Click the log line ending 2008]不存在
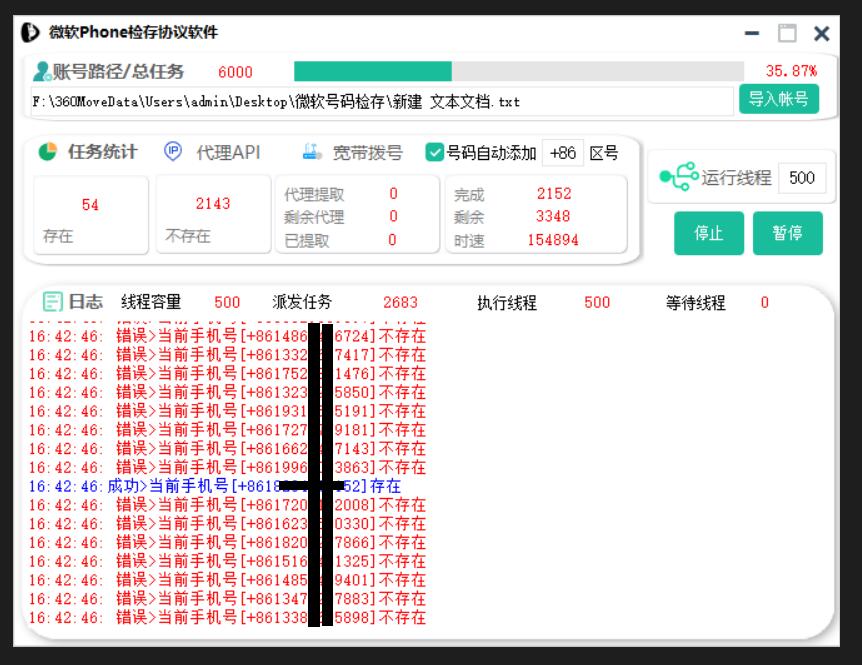The height and width of the screenshot is (665, 862). 228,505
